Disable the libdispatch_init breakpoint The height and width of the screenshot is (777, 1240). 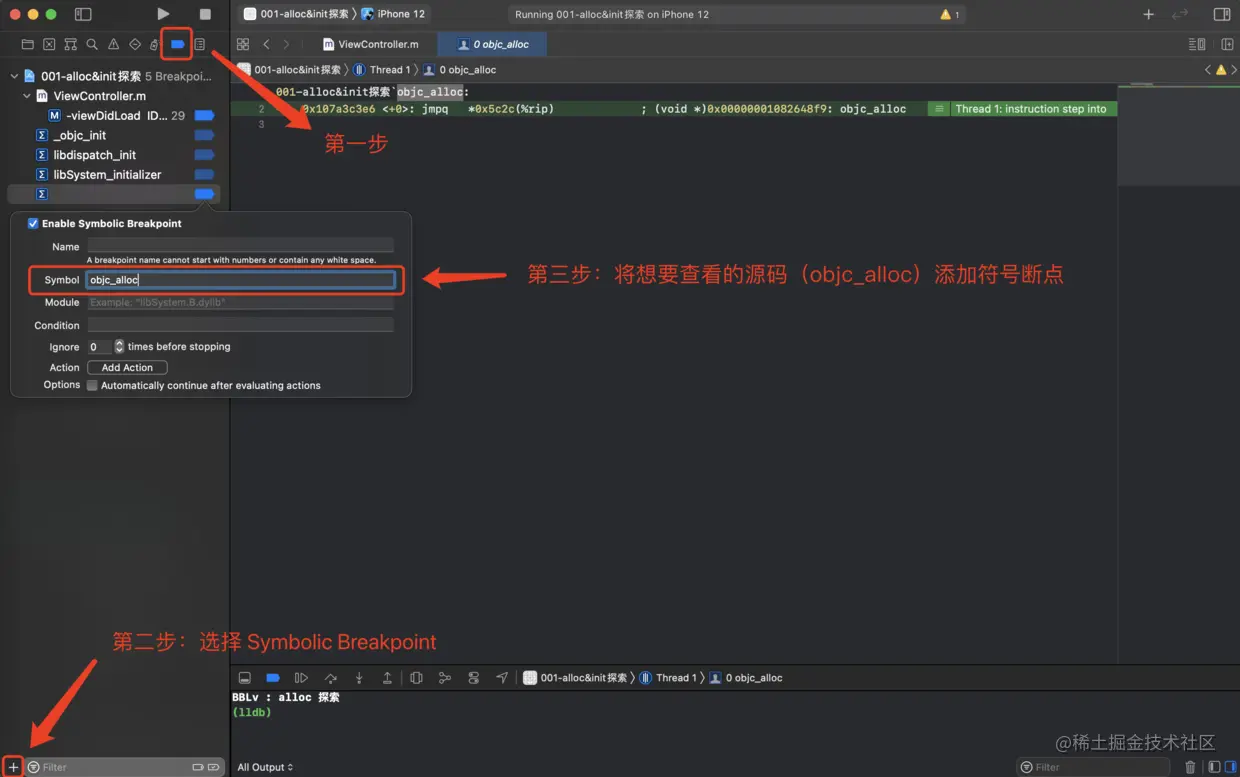pyautogui.click(x=204, y=155)
